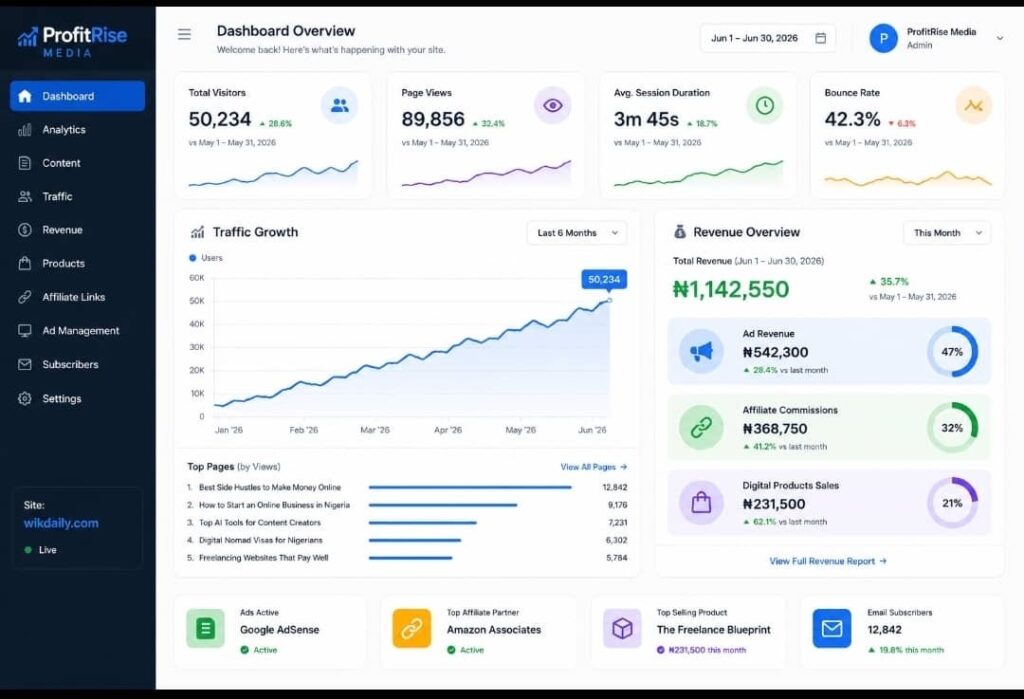The height and width of the screenshot is (699, 1024).
Task: Click the Affiliate Links chain sidebar icon
Action: click(x=25, y=297)
